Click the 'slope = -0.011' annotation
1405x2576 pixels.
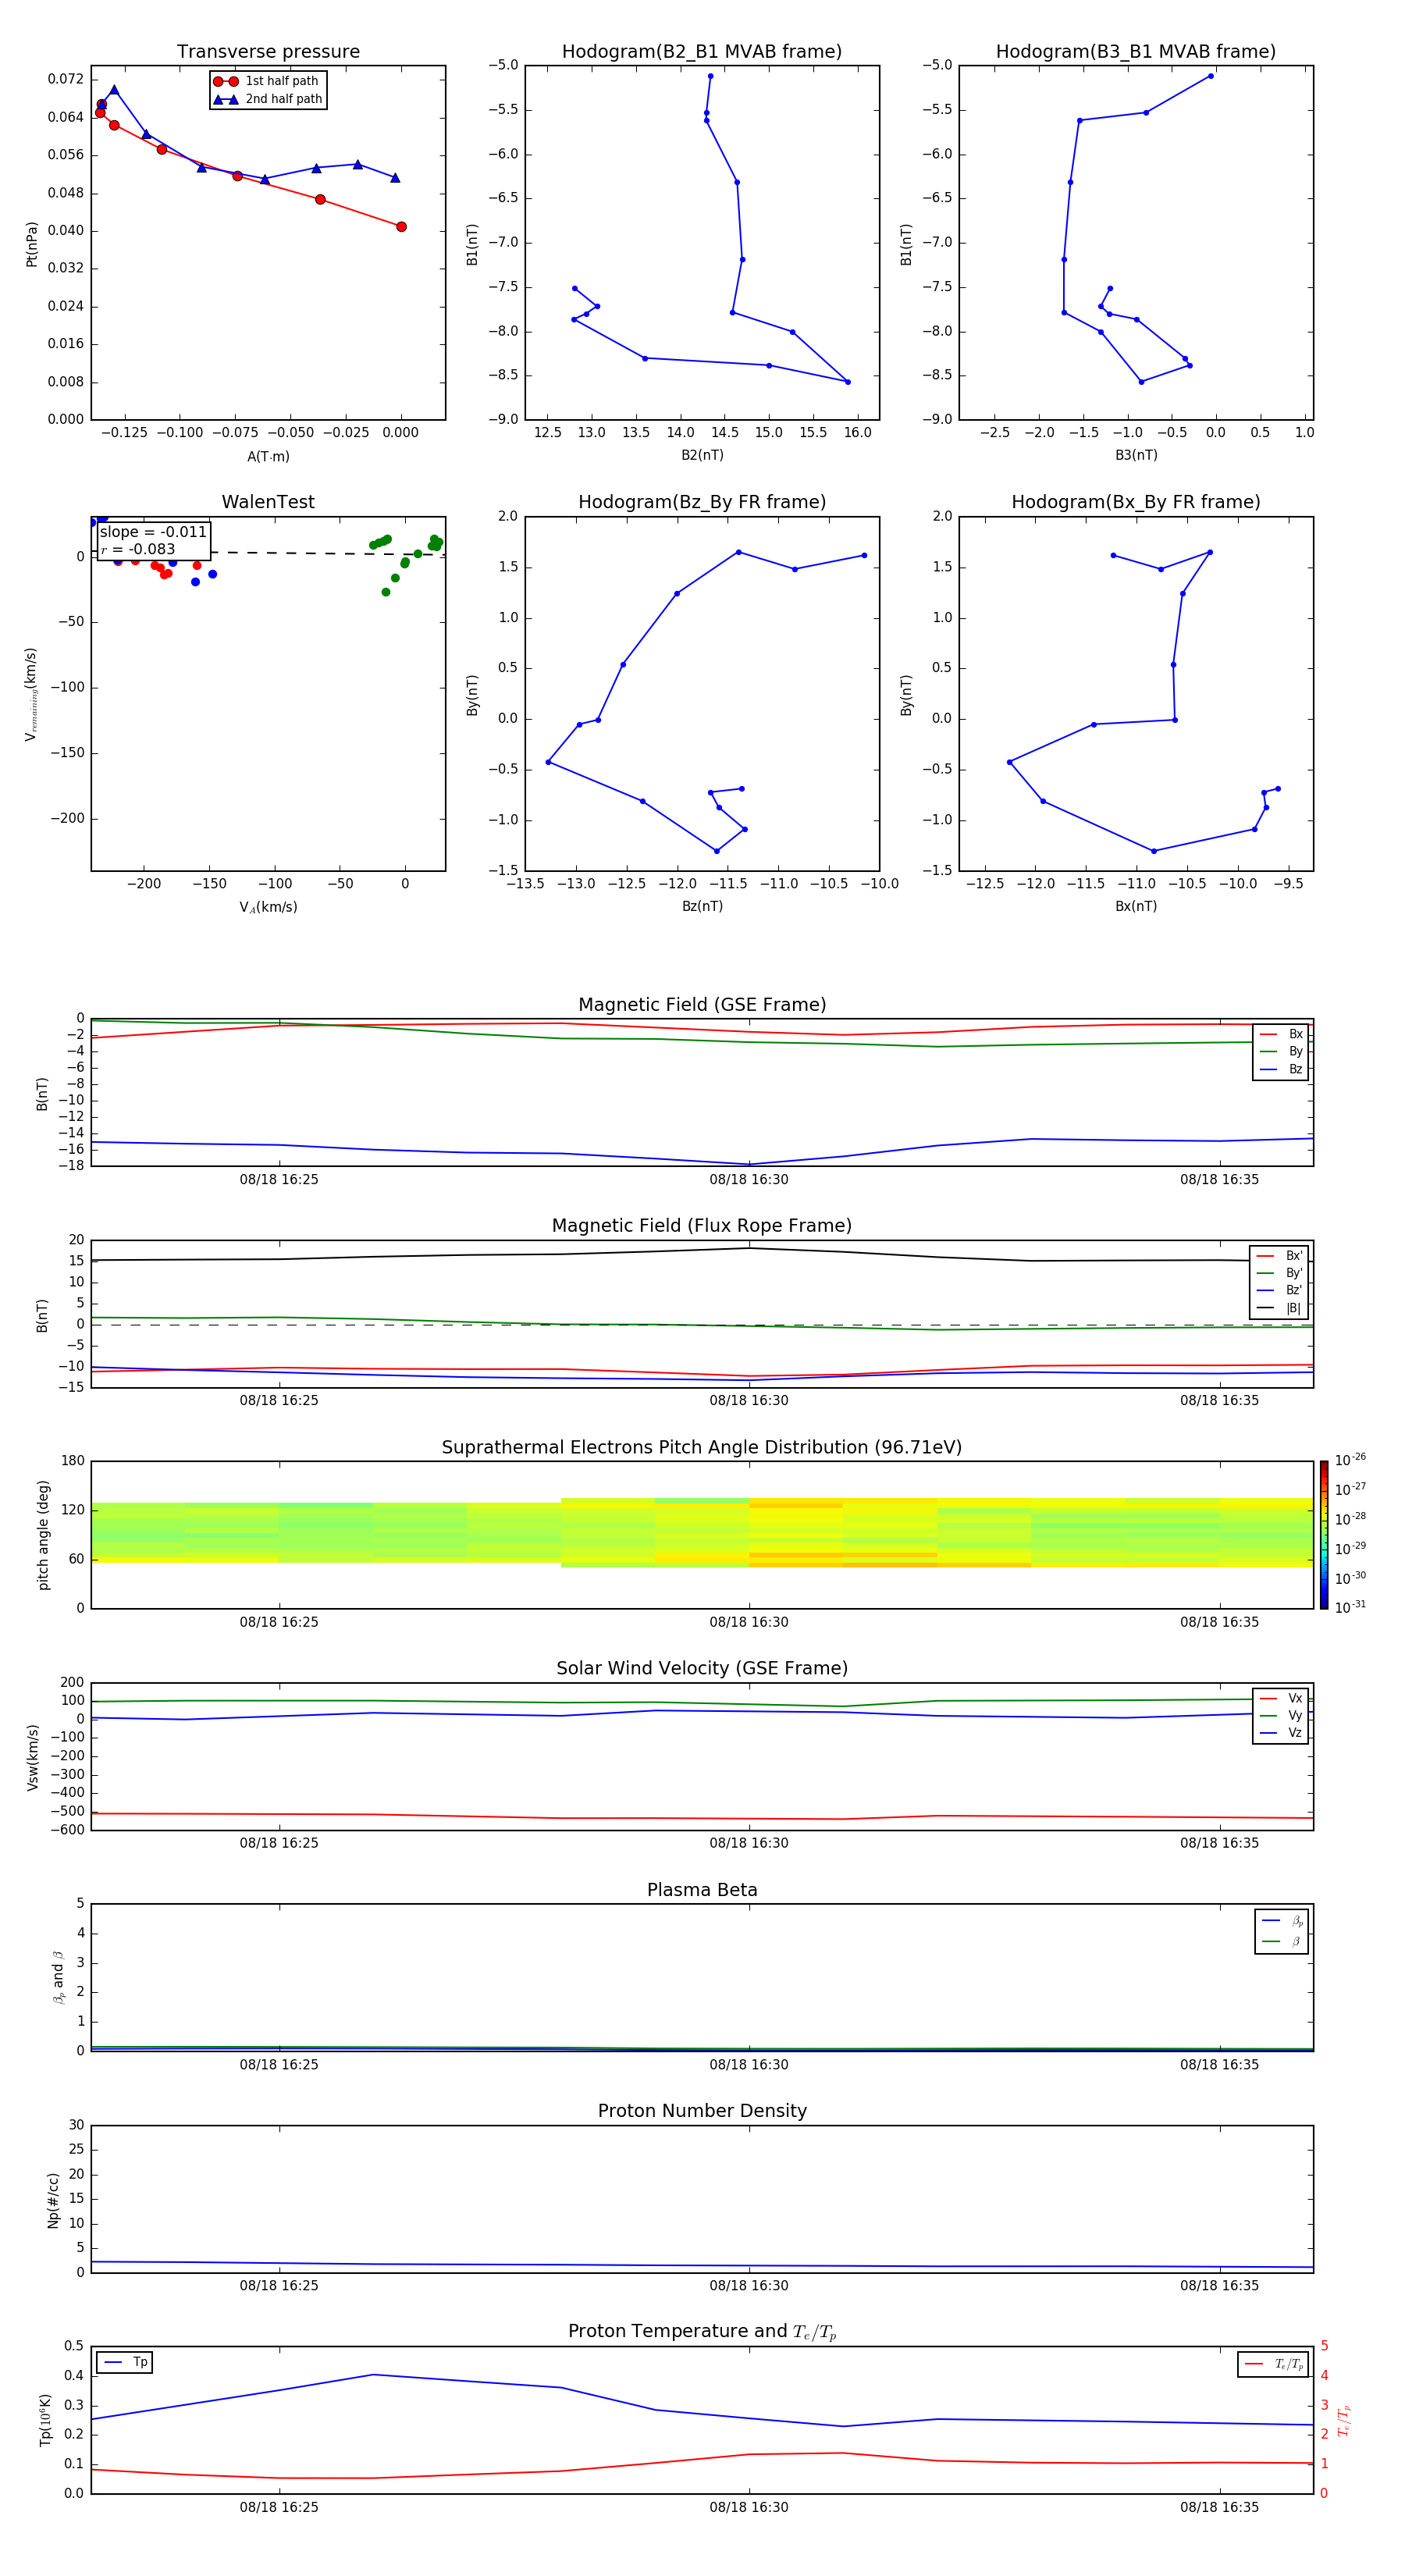153,532
